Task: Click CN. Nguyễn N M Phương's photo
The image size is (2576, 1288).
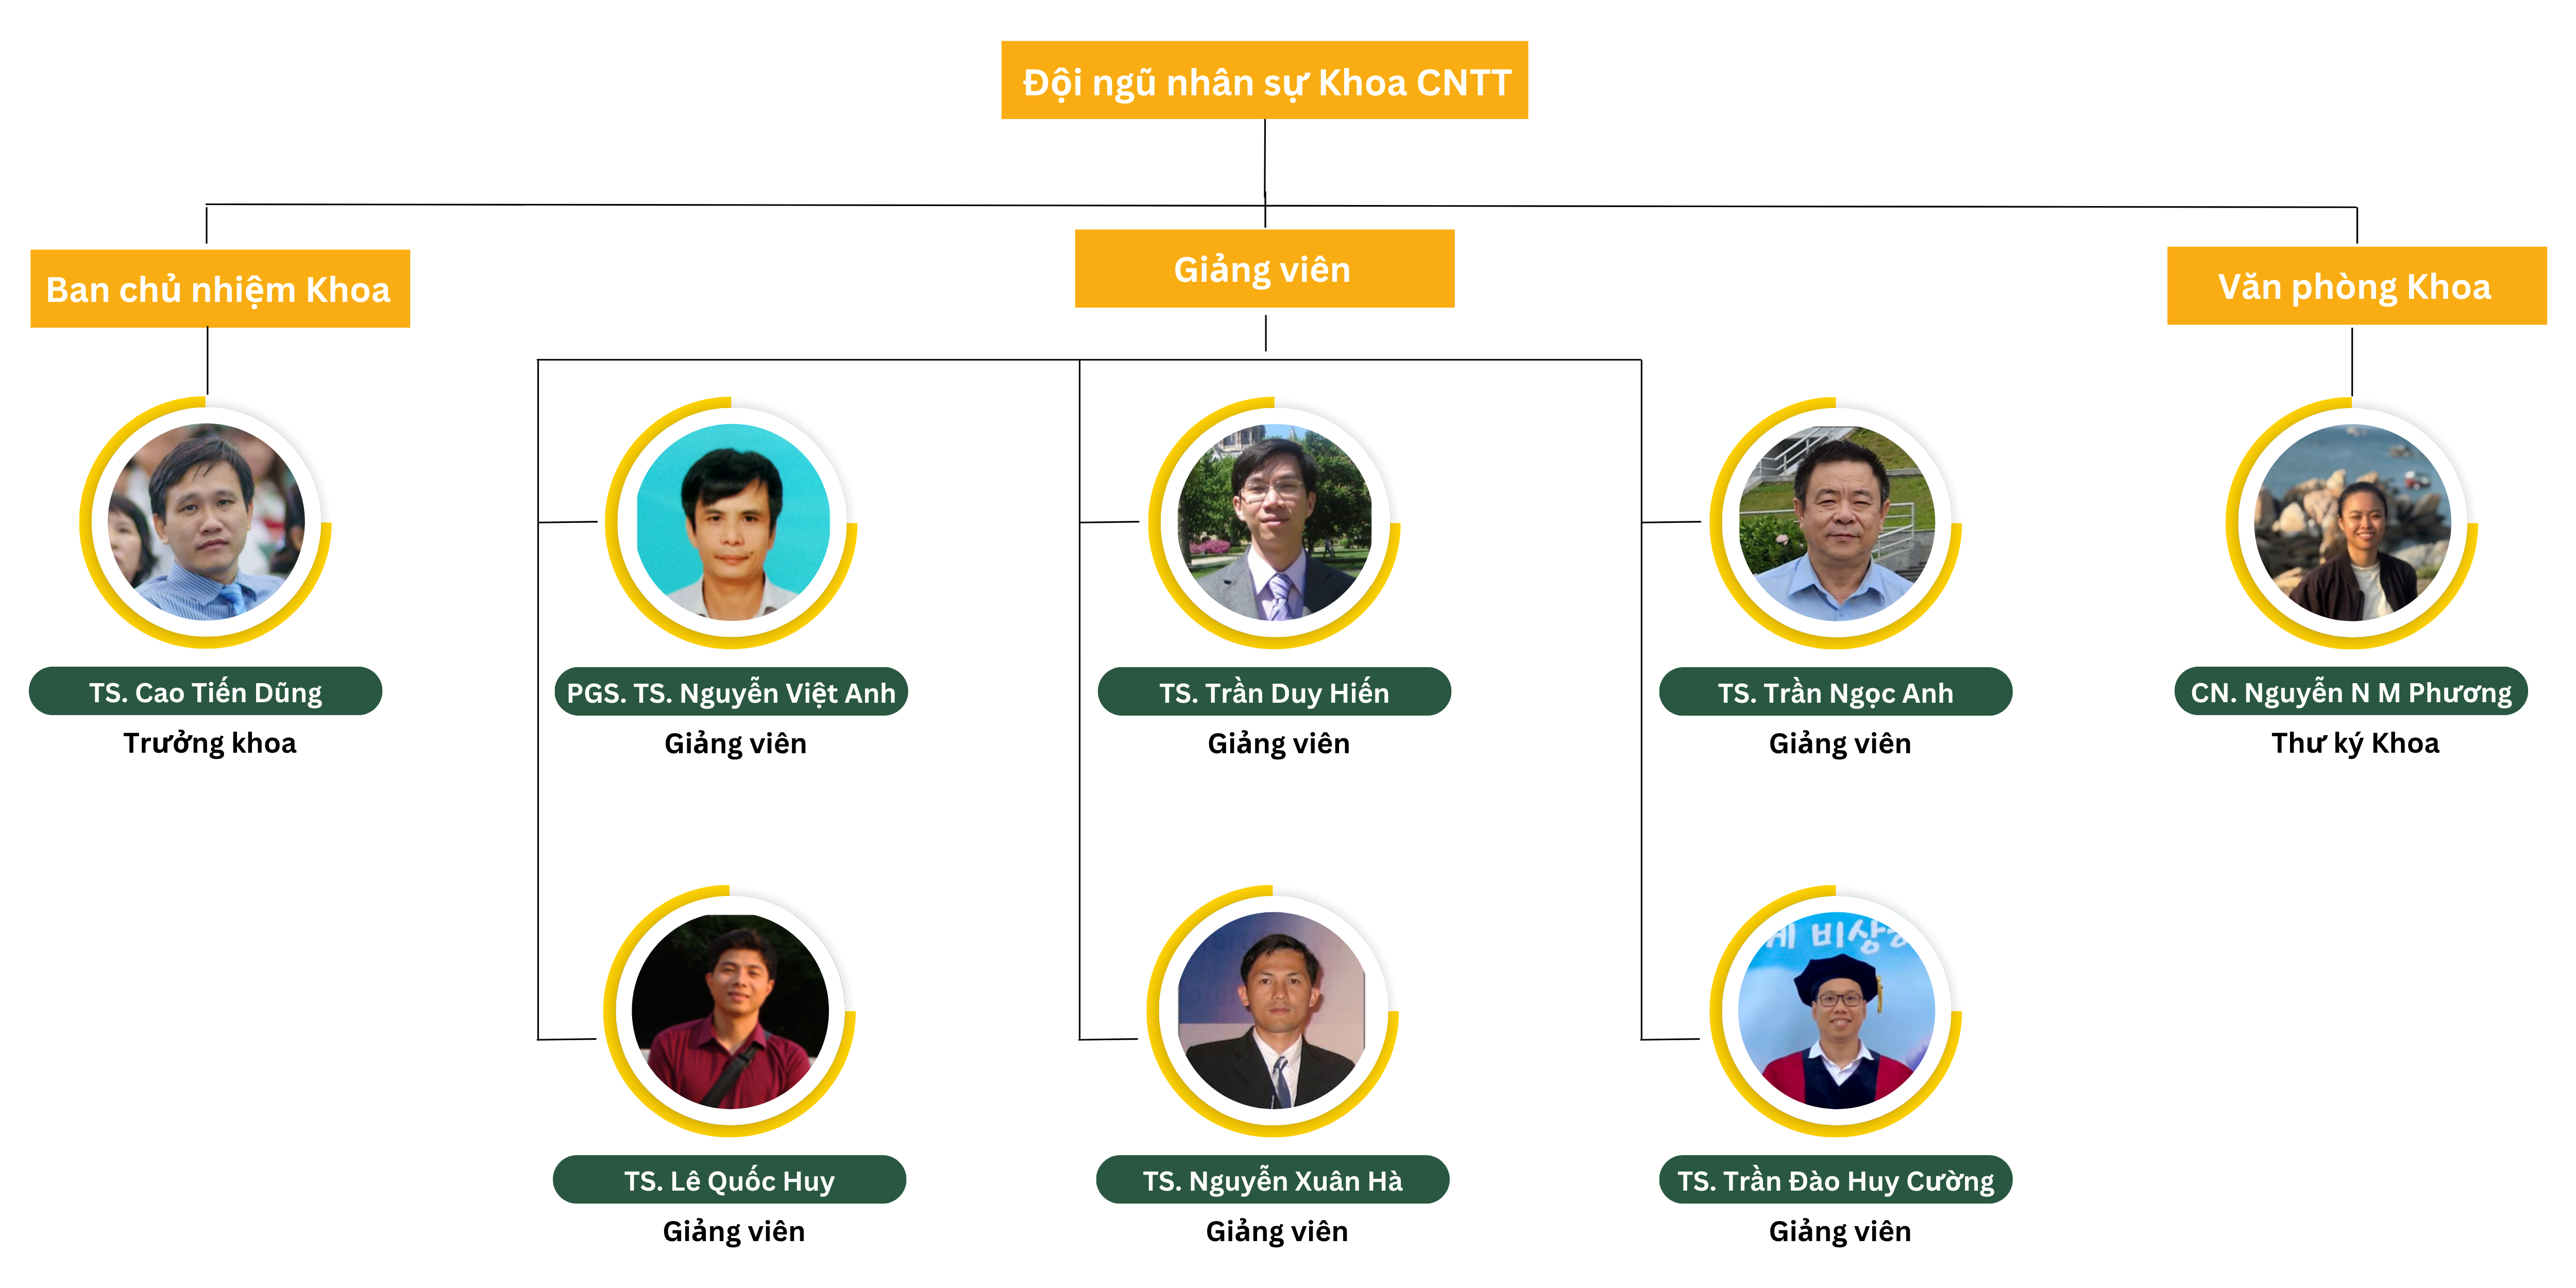Action: click(2352, 522)
